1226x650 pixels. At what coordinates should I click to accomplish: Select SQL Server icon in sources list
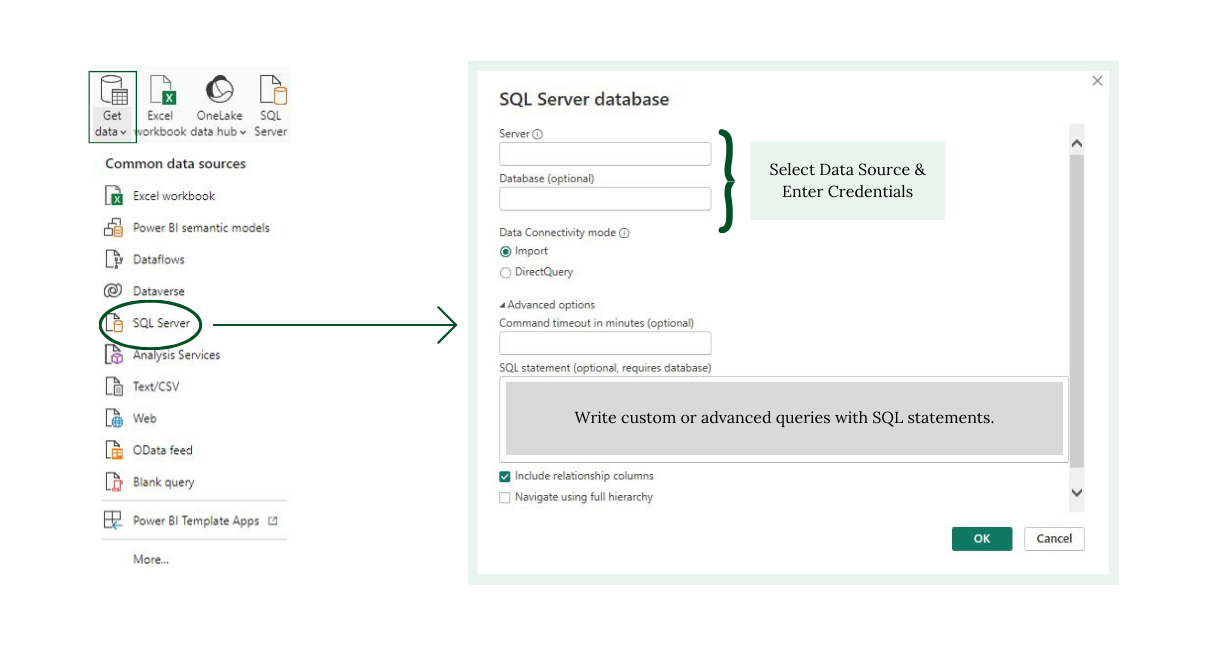(114, 323)
